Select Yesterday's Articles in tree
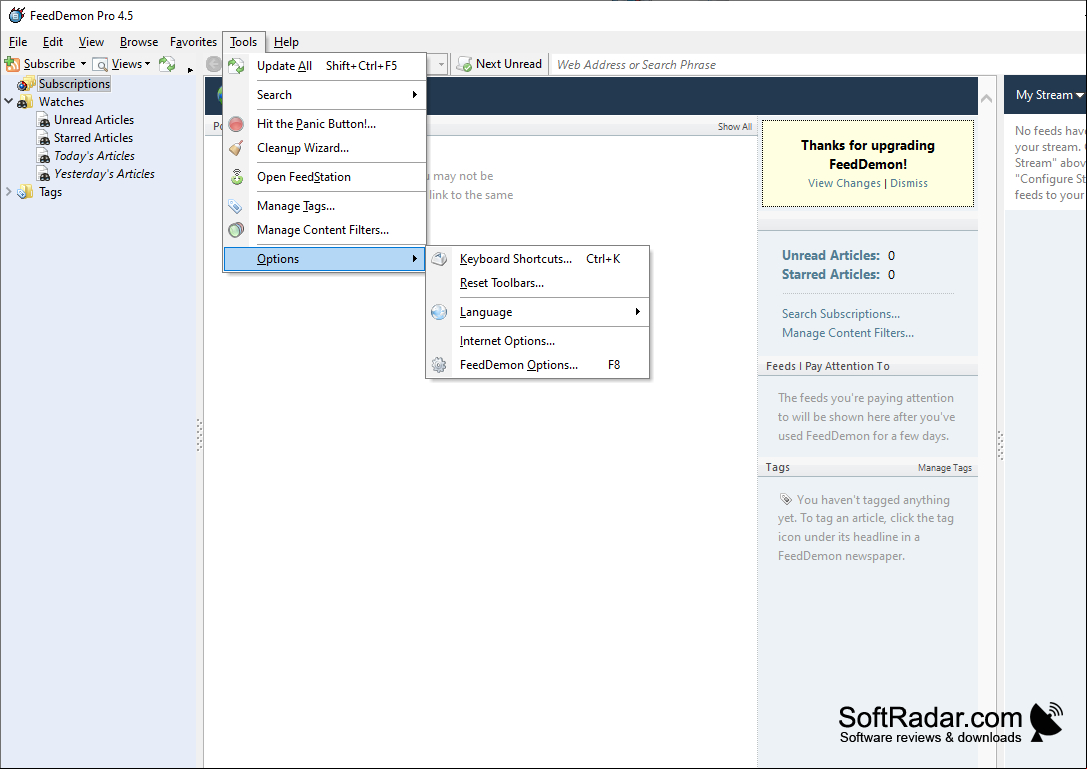 coord(104,174)
